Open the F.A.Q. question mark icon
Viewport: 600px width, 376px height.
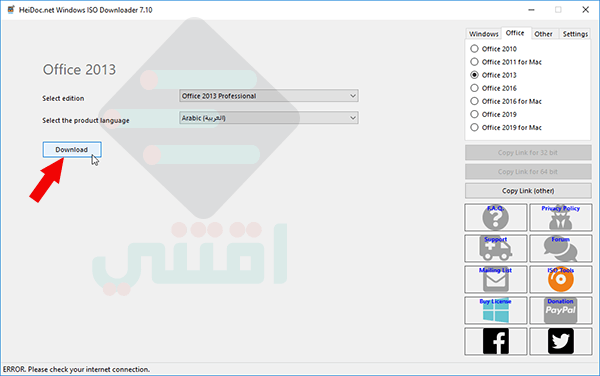click(496, 217)
